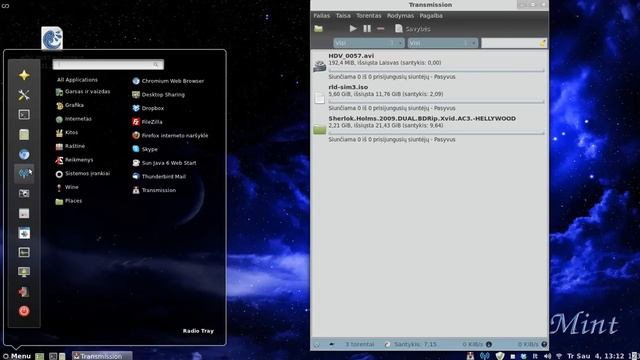Open the blue globe browser icon in sidebar
This screenshot has width=640, height=360.
tap(24, 154)
